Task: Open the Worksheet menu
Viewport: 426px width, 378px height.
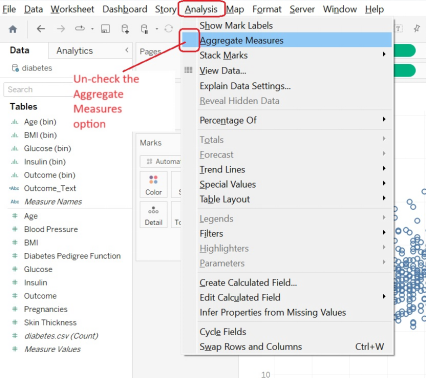Action: tap(72, 9)
